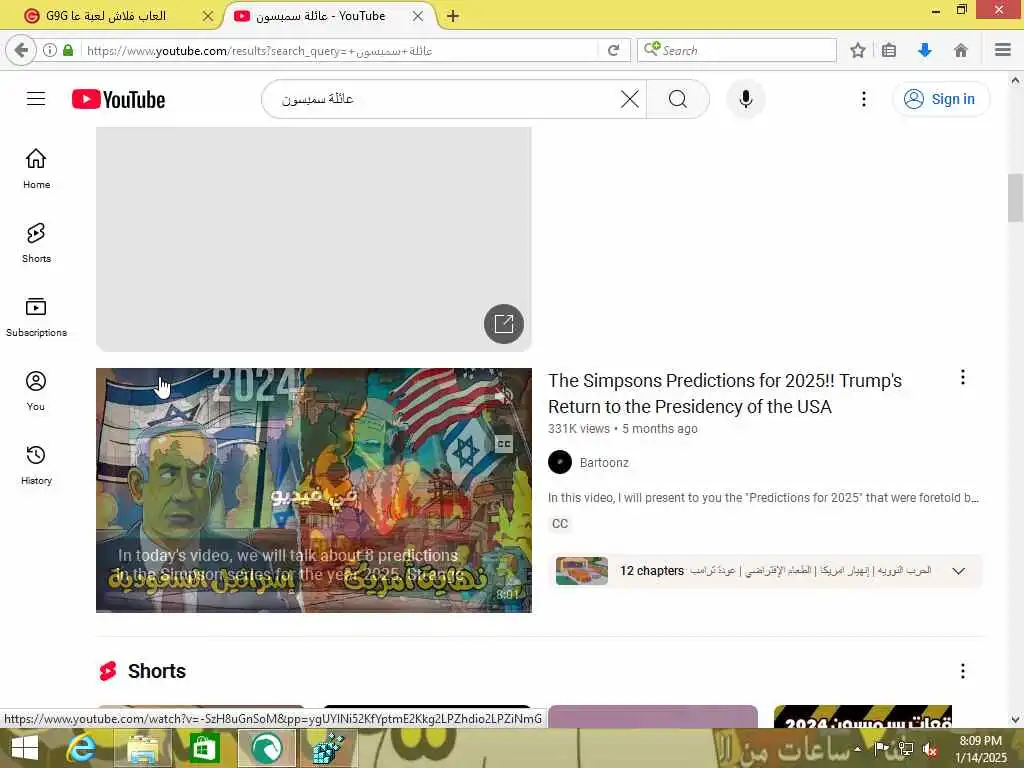Click the CC badge under the description
This screenshot has width=1024, height=768.
(560, 524)
